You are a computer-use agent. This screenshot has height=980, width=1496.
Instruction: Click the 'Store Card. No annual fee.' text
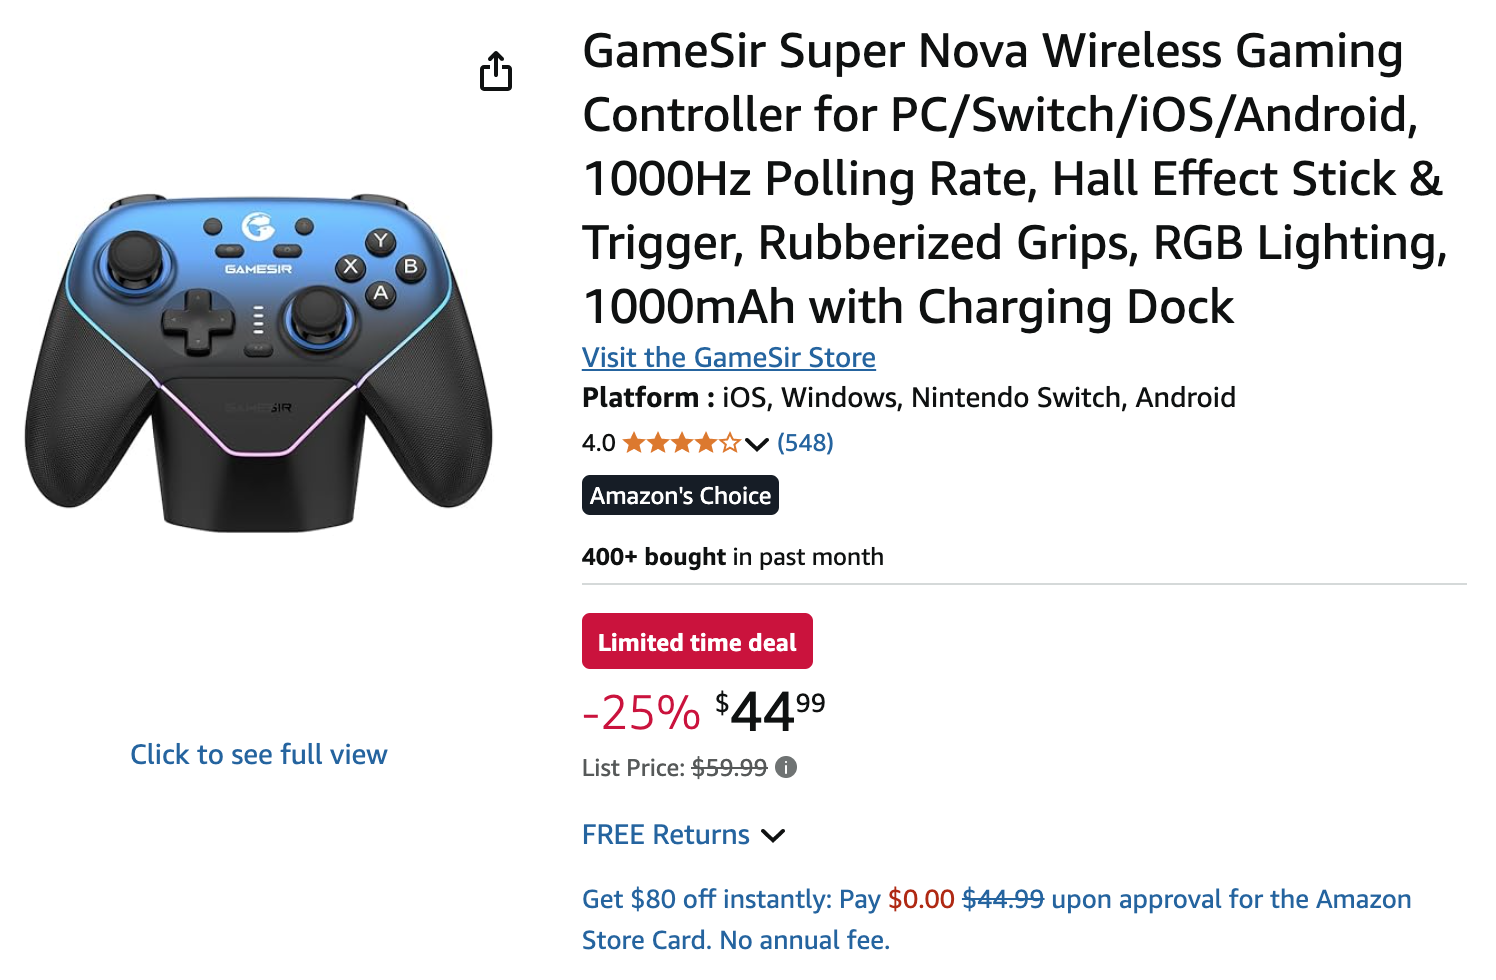736,940
